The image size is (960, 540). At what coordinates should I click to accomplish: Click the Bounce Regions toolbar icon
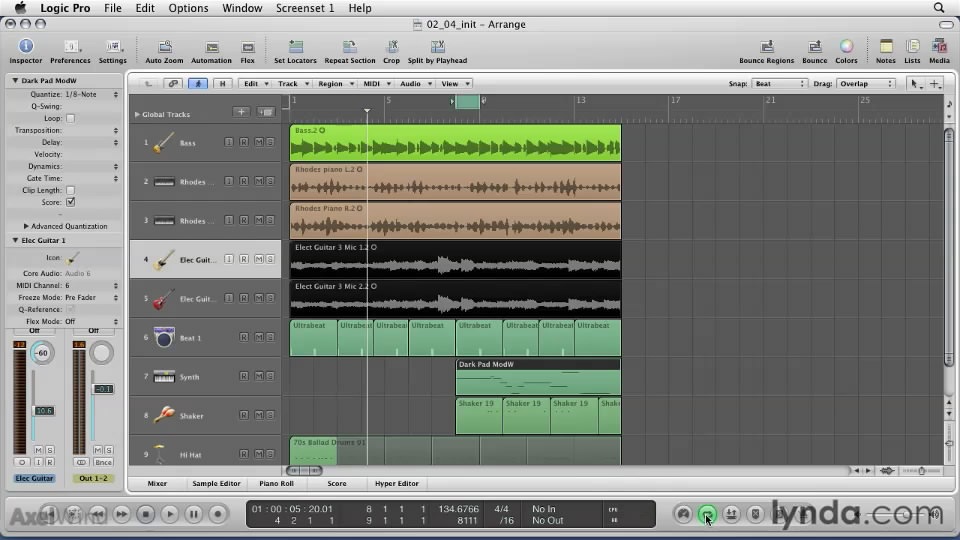click(766, 47)
